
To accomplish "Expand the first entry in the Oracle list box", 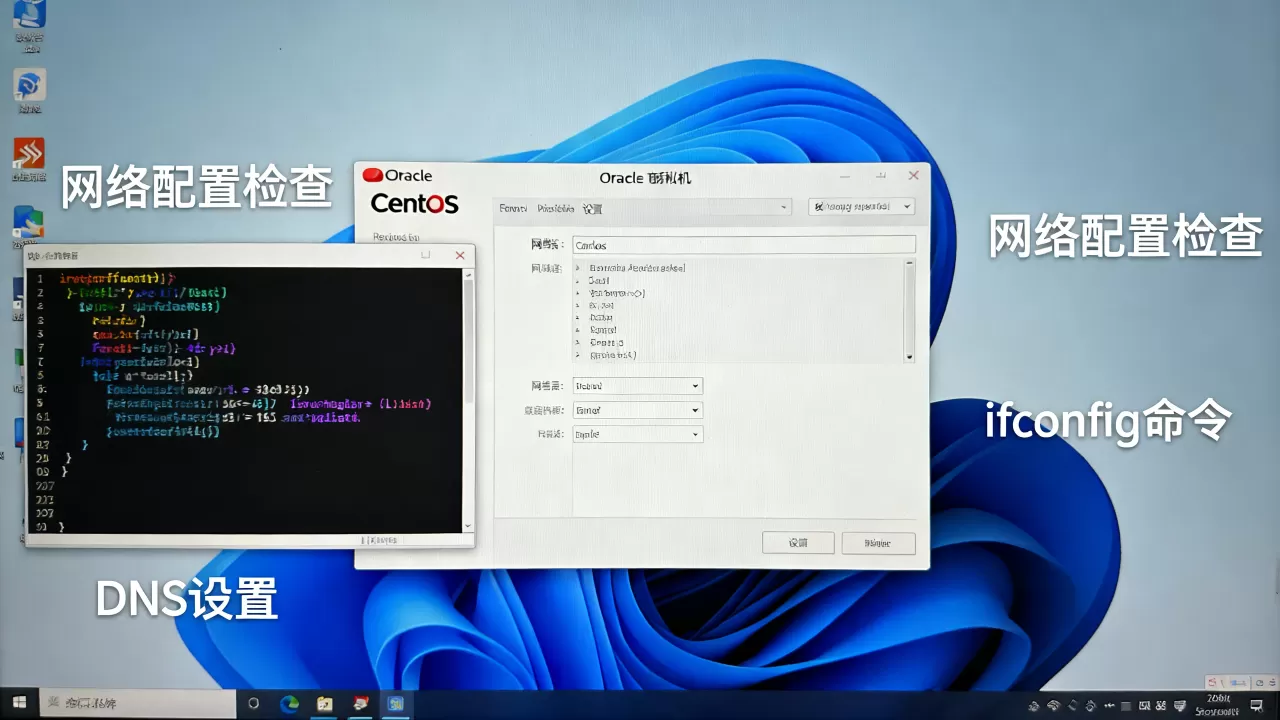I will [578, 269].
